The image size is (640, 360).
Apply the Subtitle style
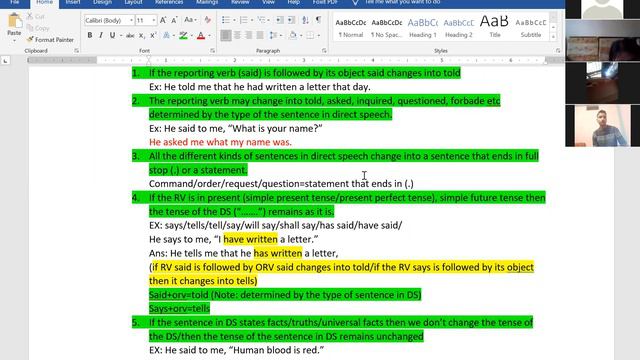[x=531, y=28]
